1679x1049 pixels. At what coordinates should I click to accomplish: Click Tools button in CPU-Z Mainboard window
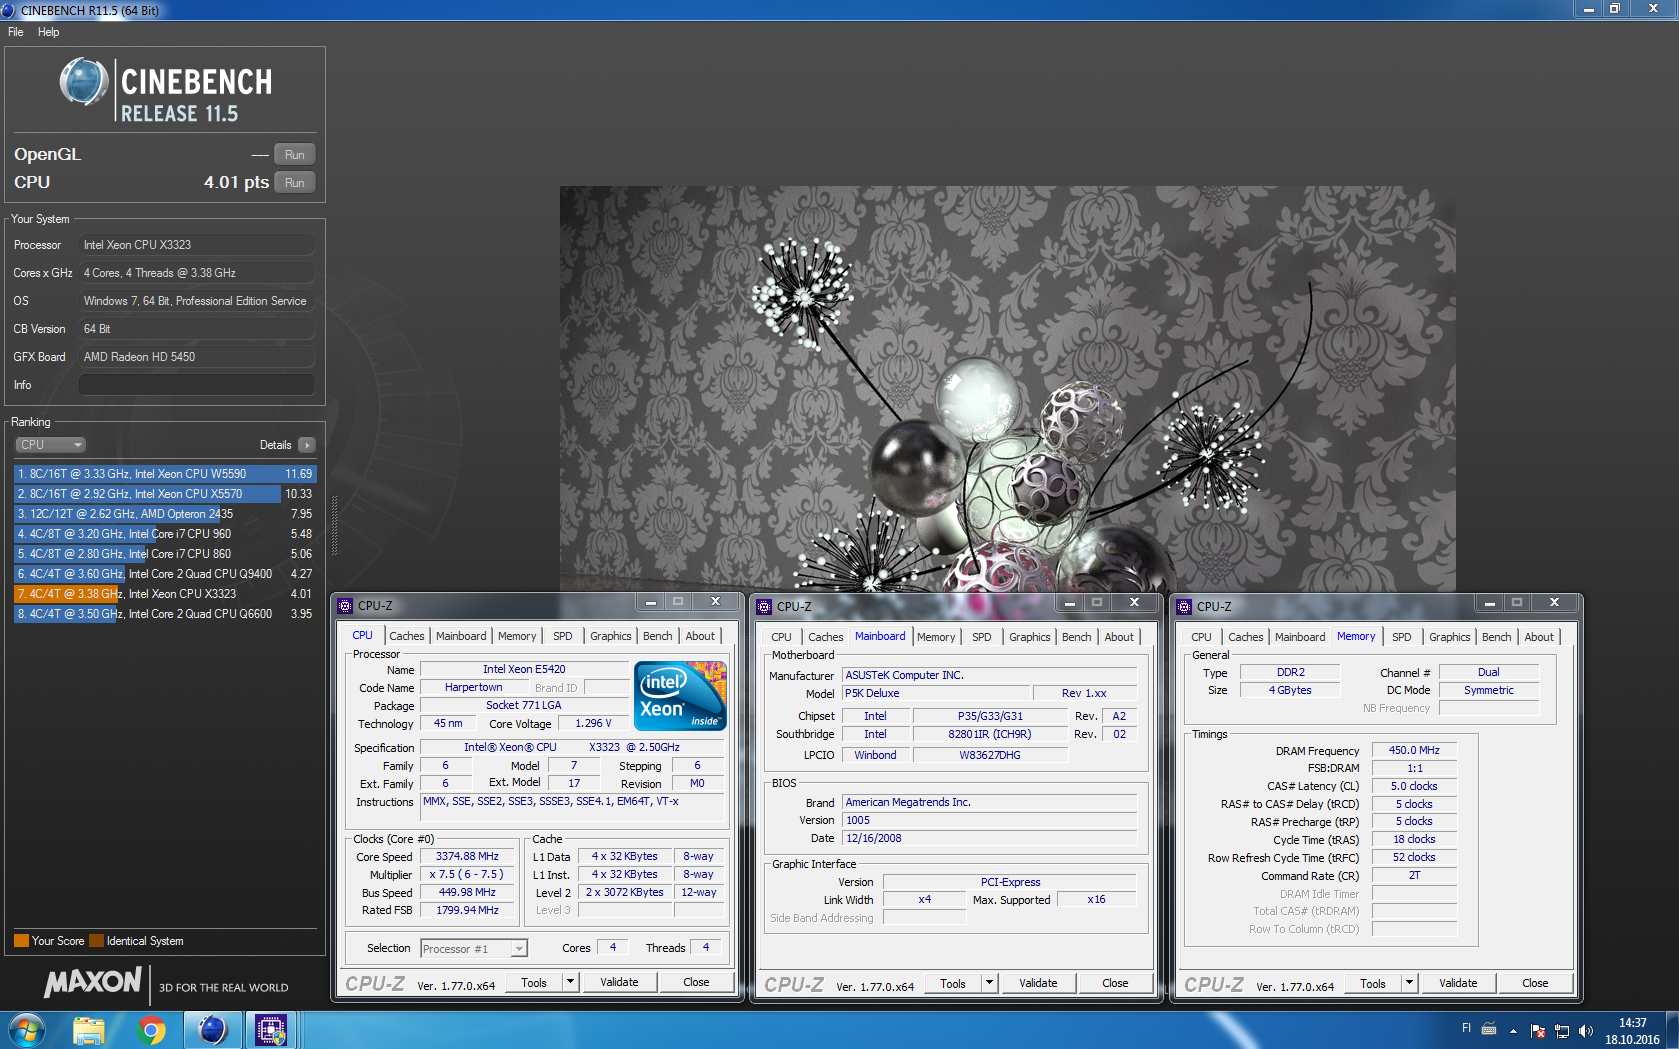tap(953, 983)
